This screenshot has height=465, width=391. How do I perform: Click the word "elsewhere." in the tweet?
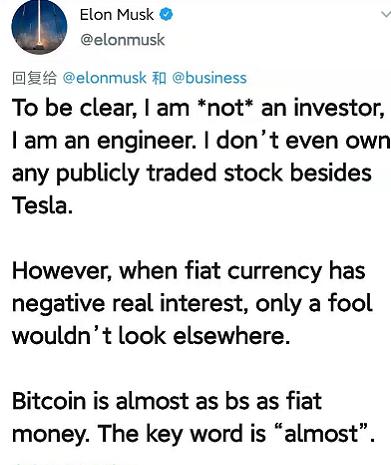pyautogui.click(x=232, y=336)
